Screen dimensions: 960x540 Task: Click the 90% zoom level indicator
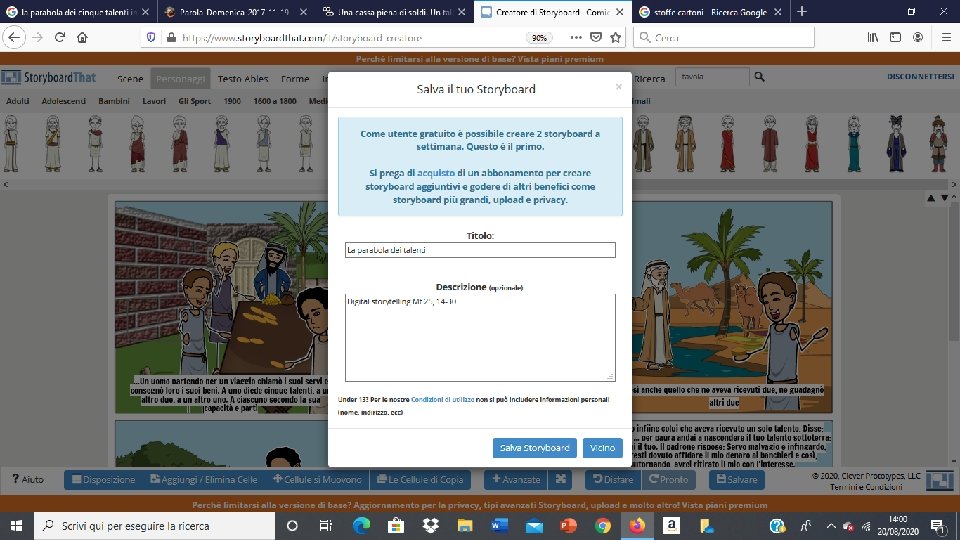tap(539, 38)
